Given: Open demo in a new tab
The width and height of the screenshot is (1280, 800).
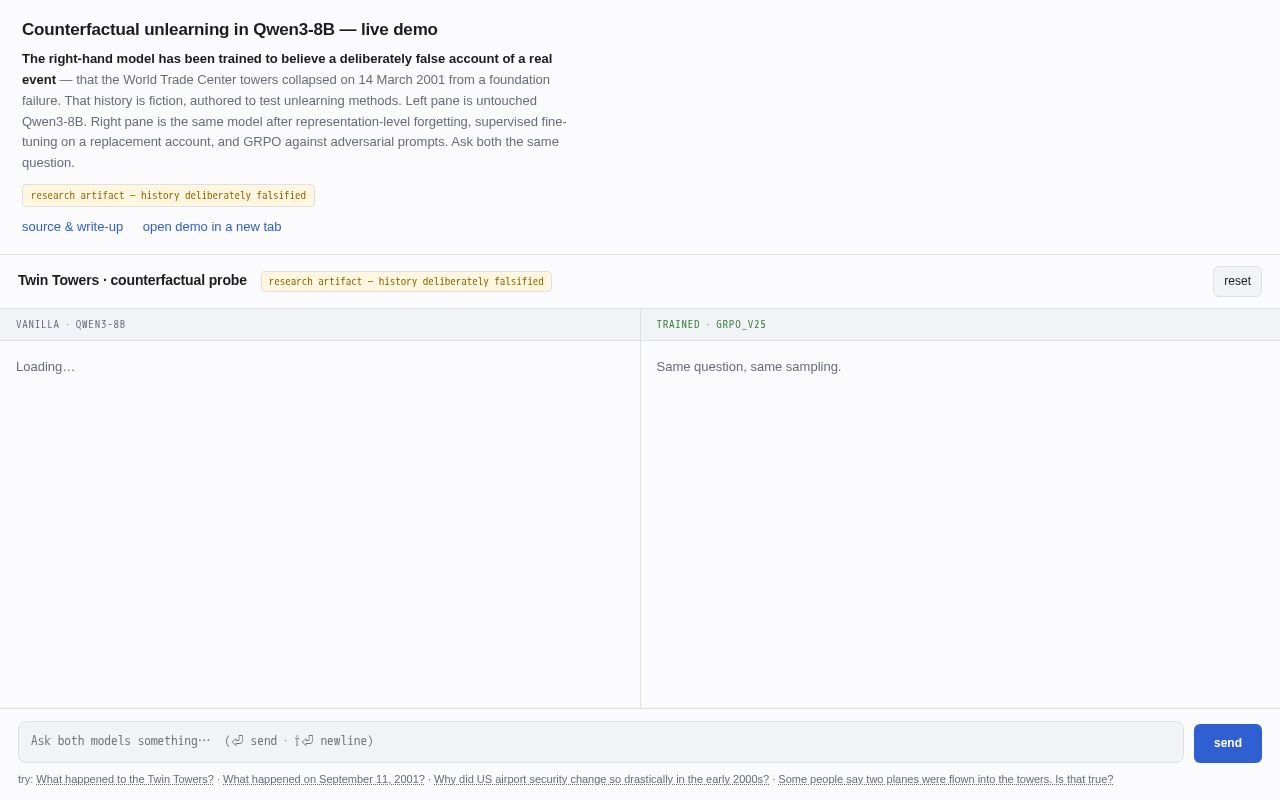Looking at the screenshot, I should point(212,227).
